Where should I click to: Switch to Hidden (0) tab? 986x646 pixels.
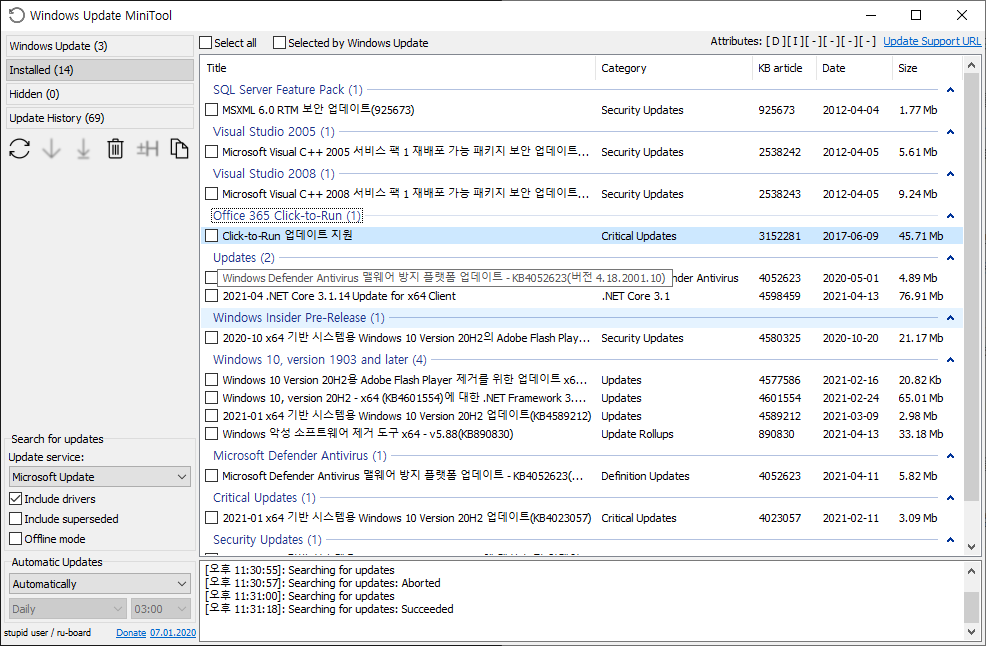(x=100, y=94)
